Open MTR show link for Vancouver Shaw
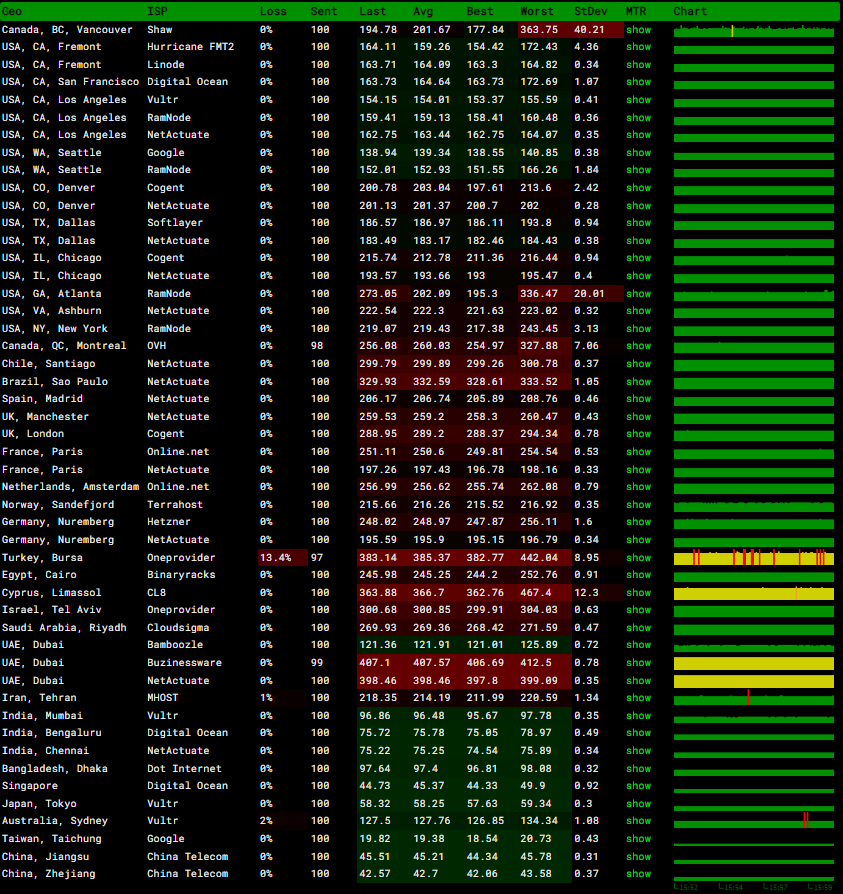 pos(638,30)
